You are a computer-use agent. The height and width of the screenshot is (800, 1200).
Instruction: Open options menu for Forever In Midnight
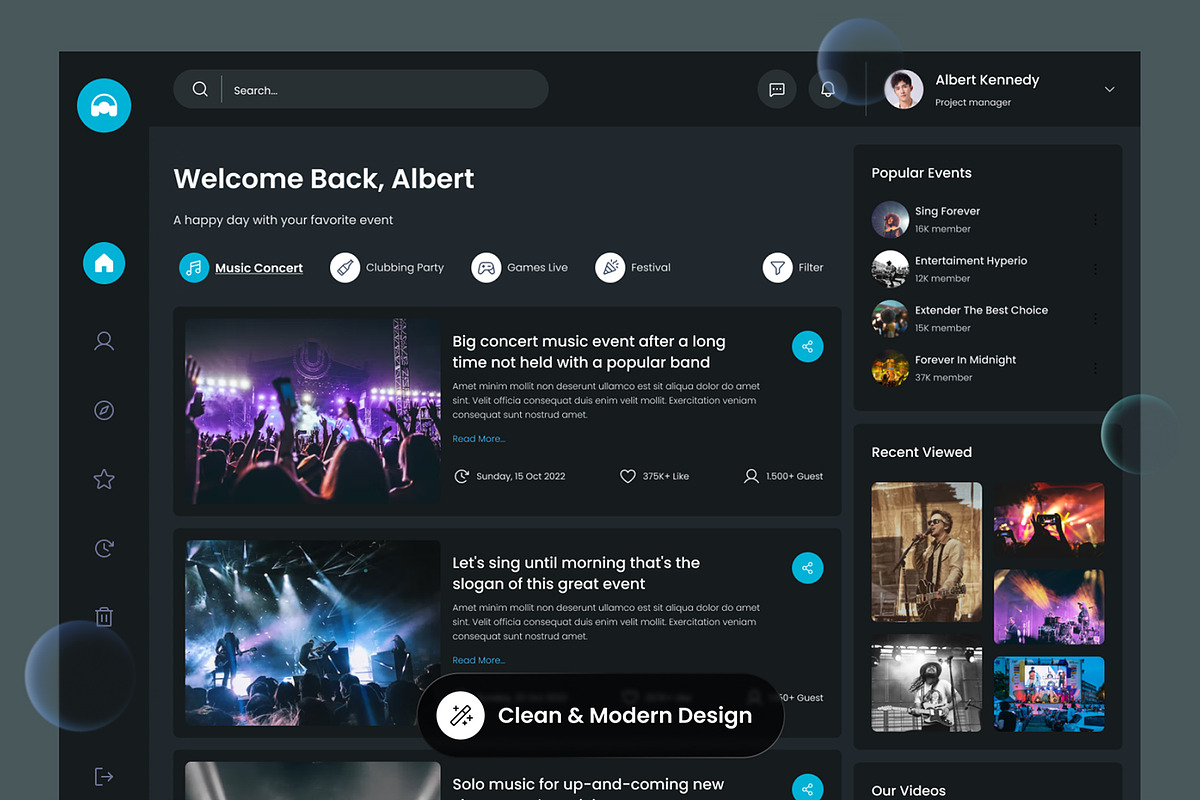pos(1095,368)
